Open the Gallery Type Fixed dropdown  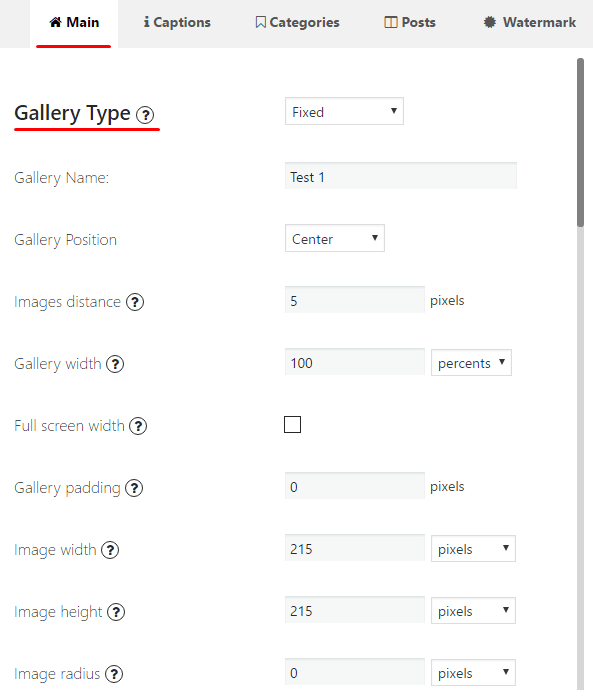point(345,111)
